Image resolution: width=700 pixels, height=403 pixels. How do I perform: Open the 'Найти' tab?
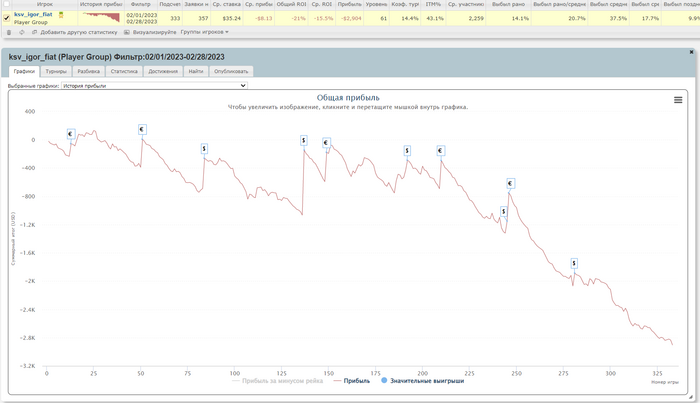pos(196,71)
